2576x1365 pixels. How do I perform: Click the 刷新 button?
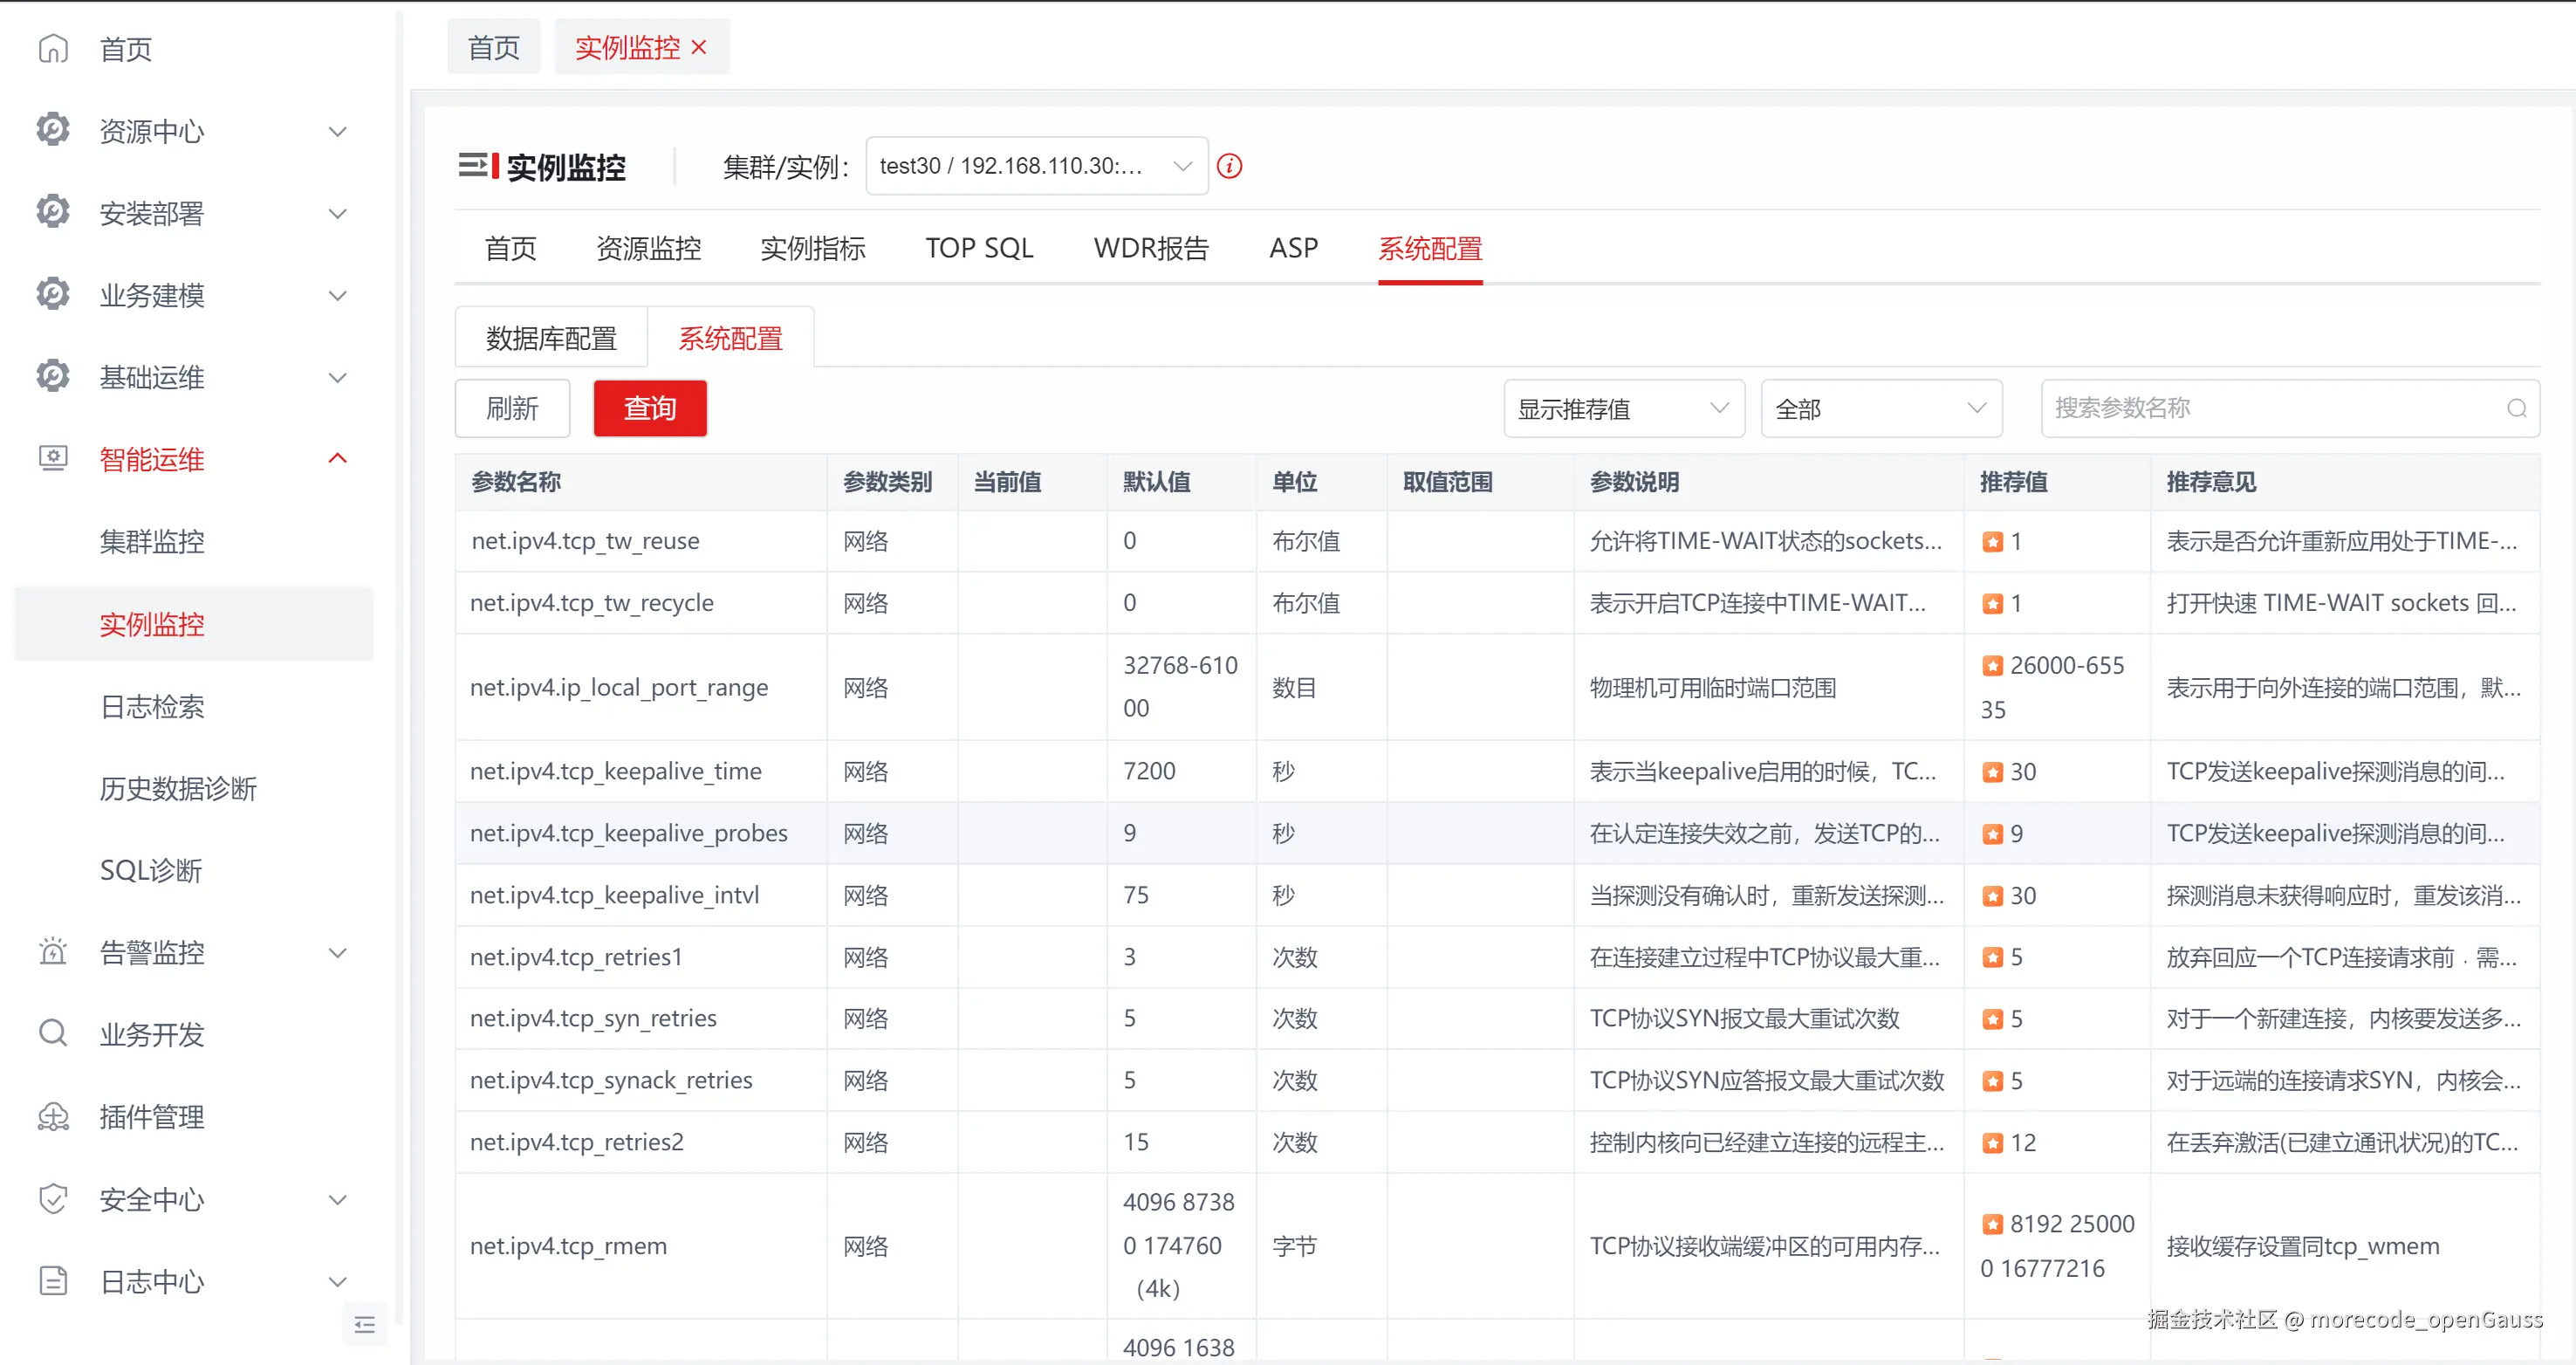pos(512,408)
